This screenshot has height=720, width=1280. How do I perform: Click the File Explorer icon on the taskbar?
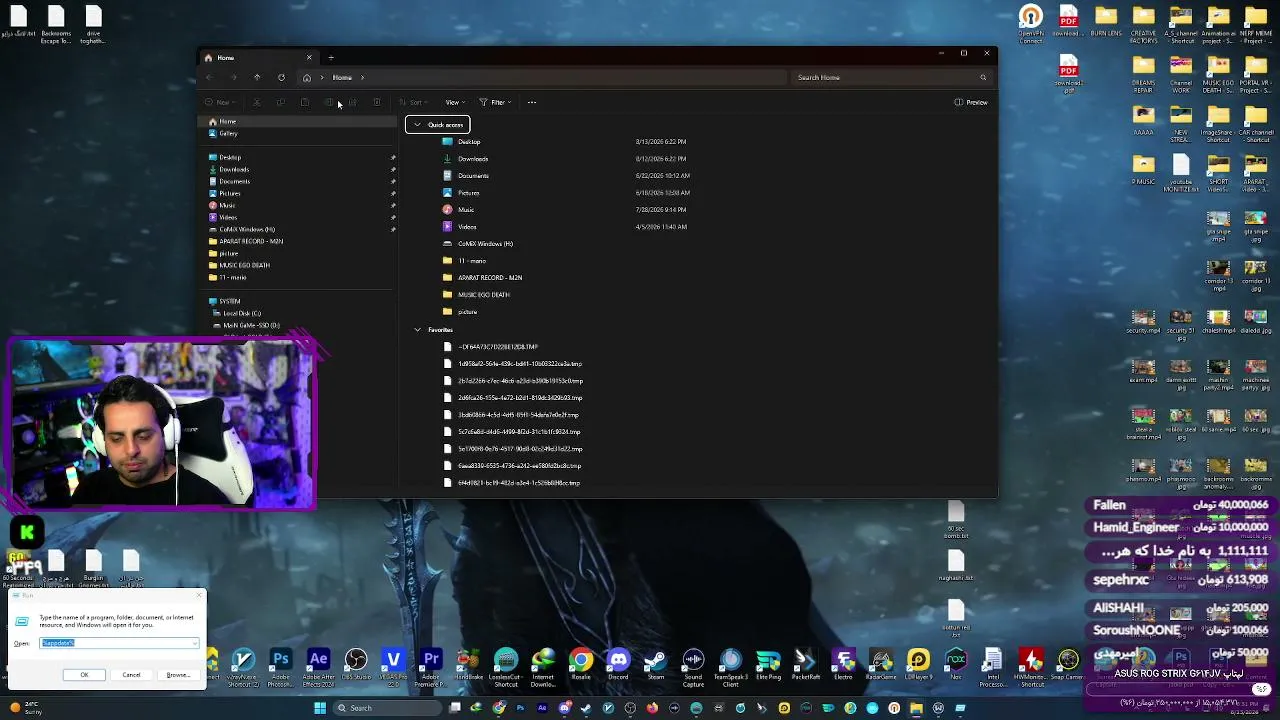pos(916,708)
